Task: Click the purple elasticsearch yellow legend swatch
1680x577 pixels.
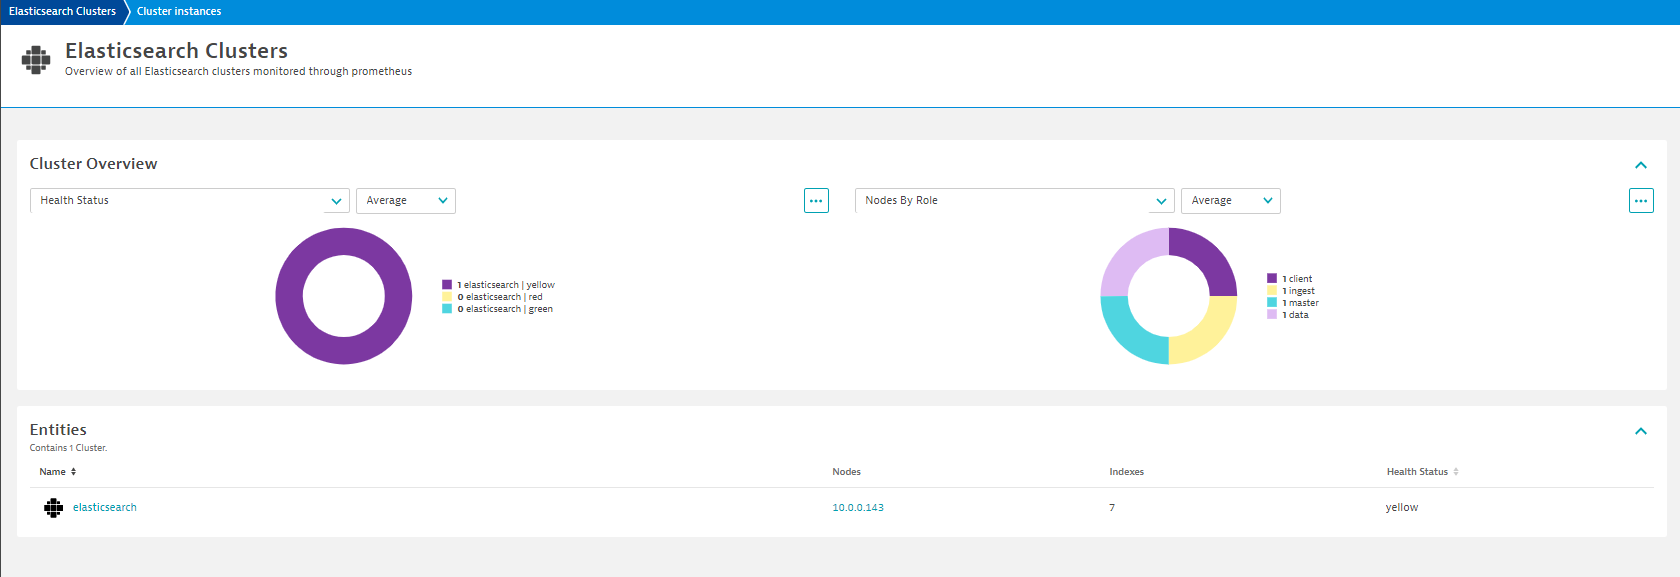Action: coord(447,285)
